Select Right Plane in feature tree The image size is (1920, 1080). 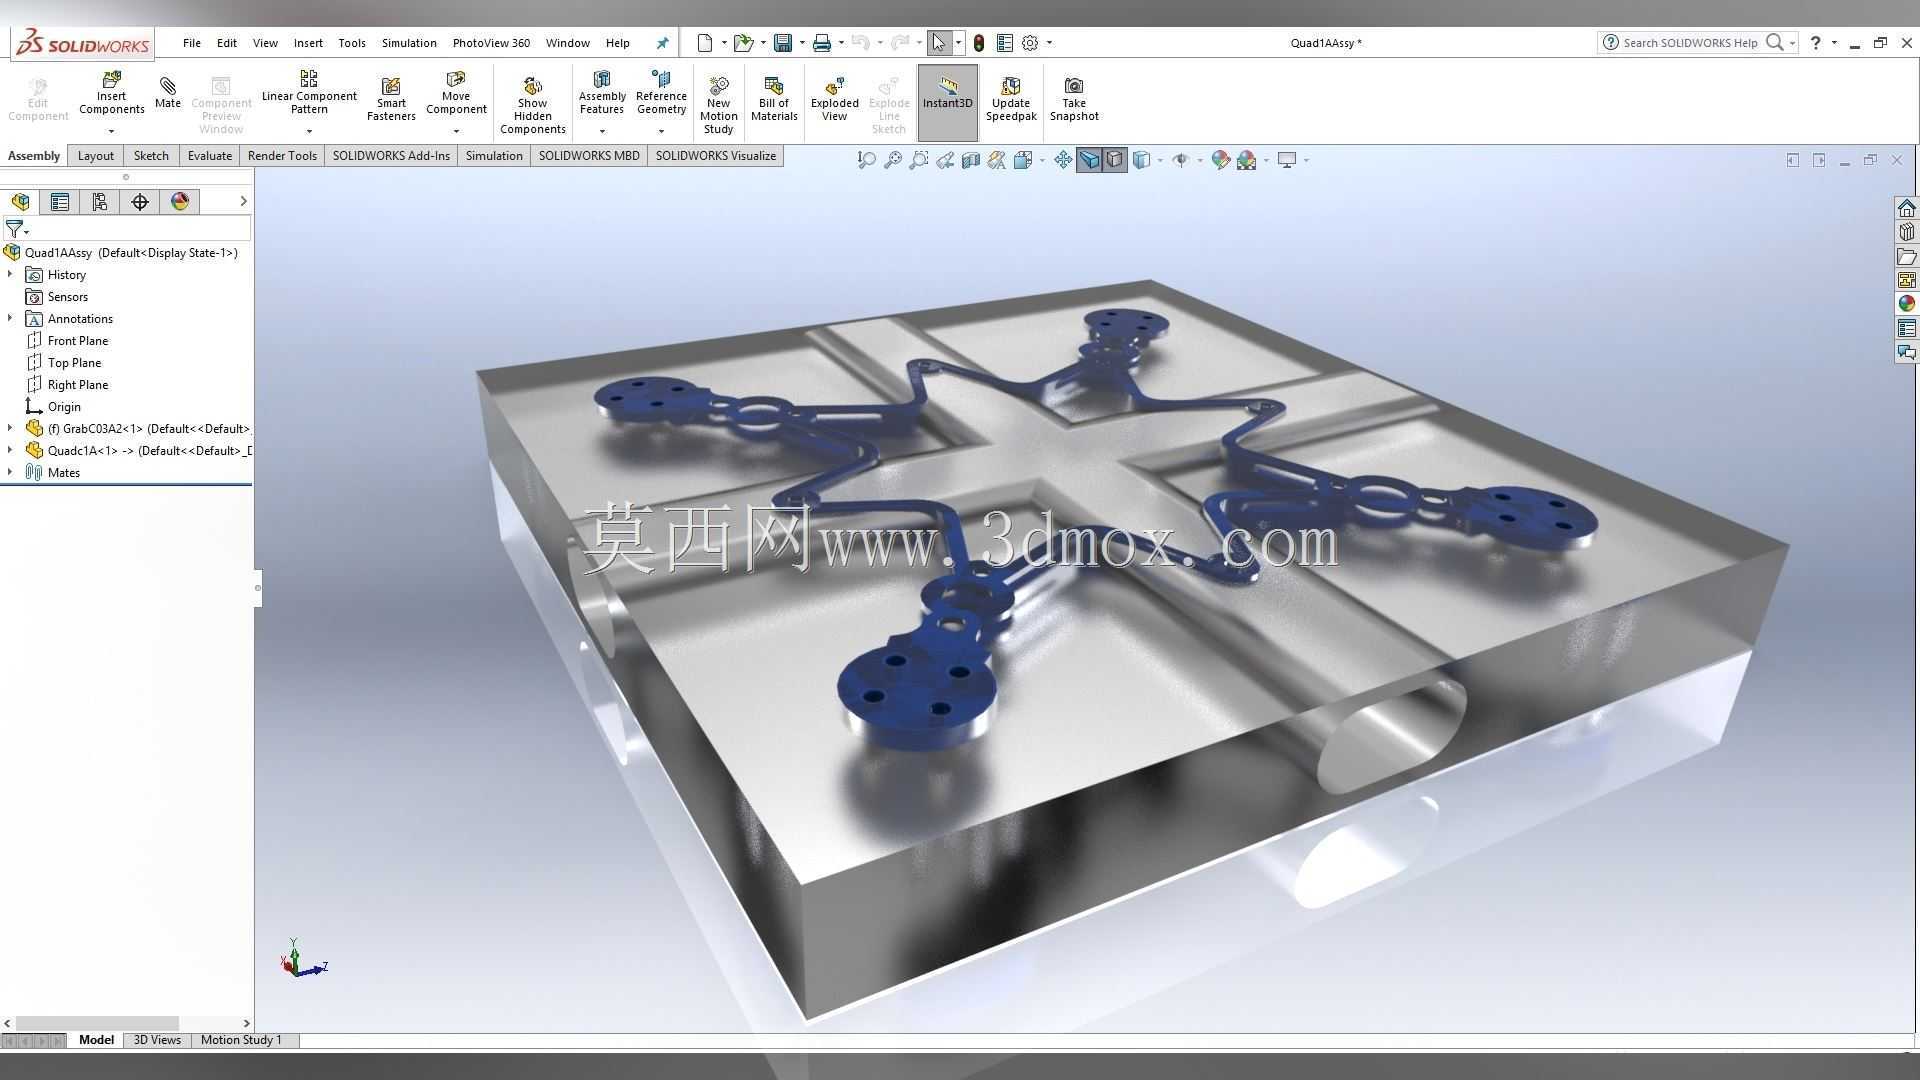[x=67, y=385]
